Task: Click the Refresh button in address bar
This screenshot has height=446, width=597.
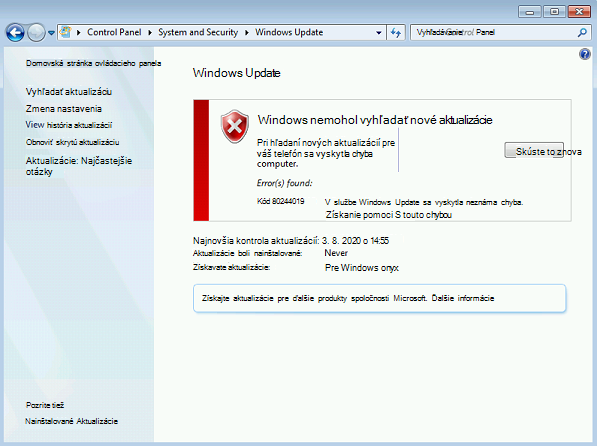Action: tap(396, 33)
